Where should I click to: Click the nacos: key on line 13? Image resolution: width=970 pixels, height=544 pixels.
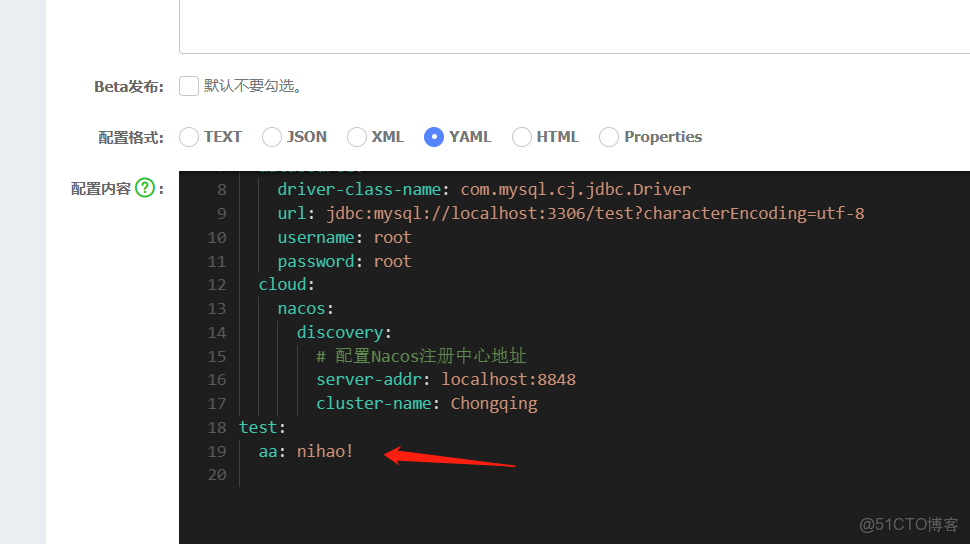(x=306, y=309)
